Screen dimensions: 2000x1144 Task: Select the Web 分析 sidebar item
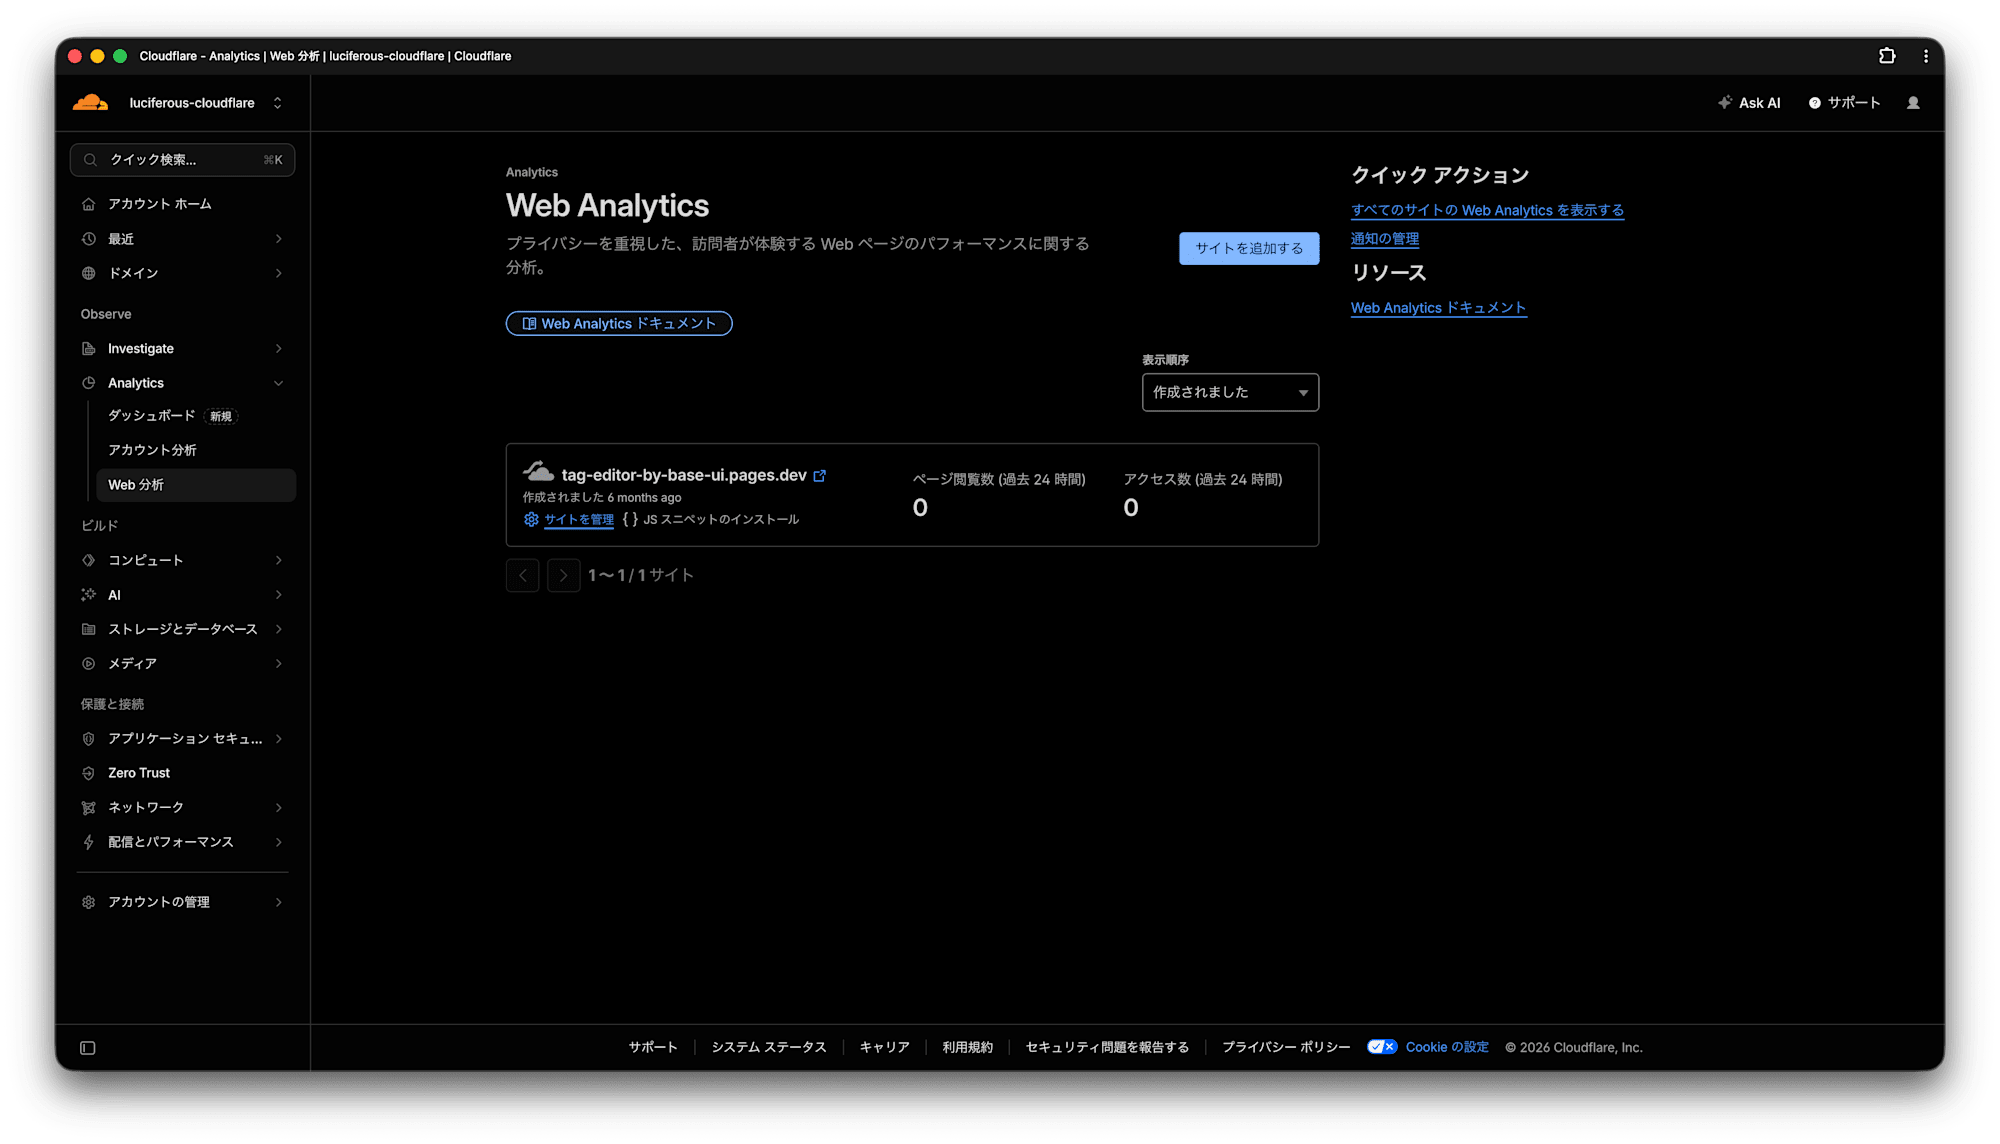tap(195, 485)
